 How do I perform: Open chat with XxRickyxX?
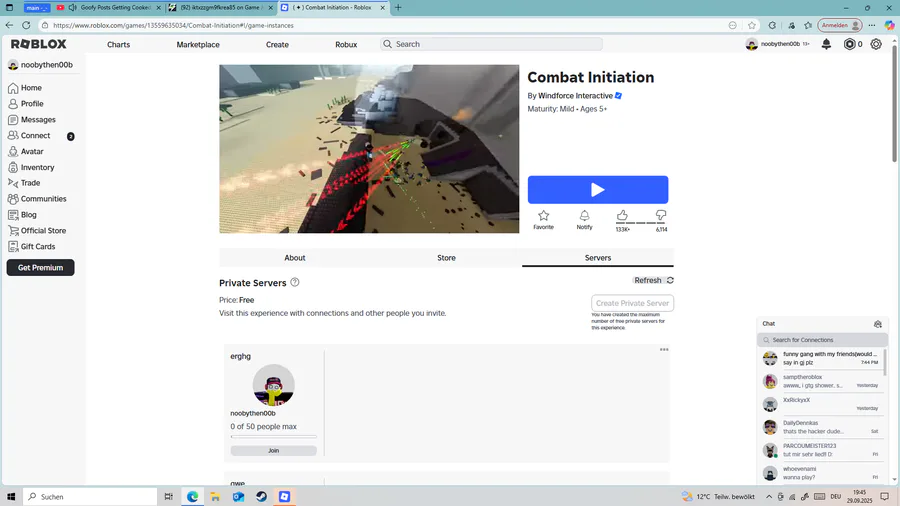(x=822, y=404)
